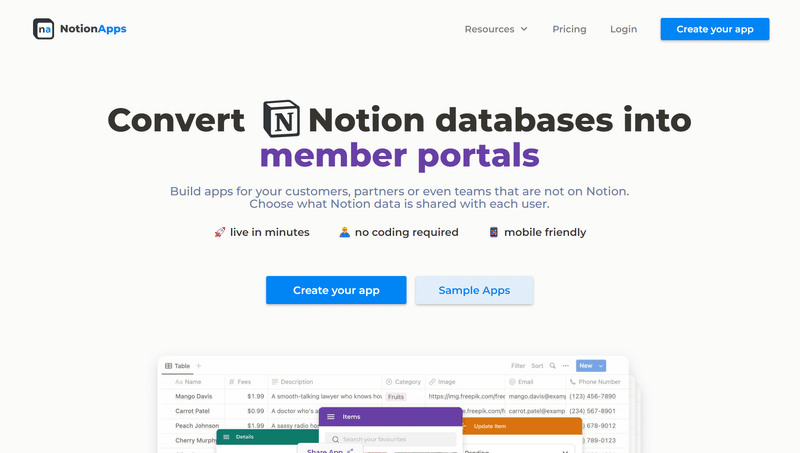
Task: Select the Carrot Patel name cell
Action: (x=192, y=411)
